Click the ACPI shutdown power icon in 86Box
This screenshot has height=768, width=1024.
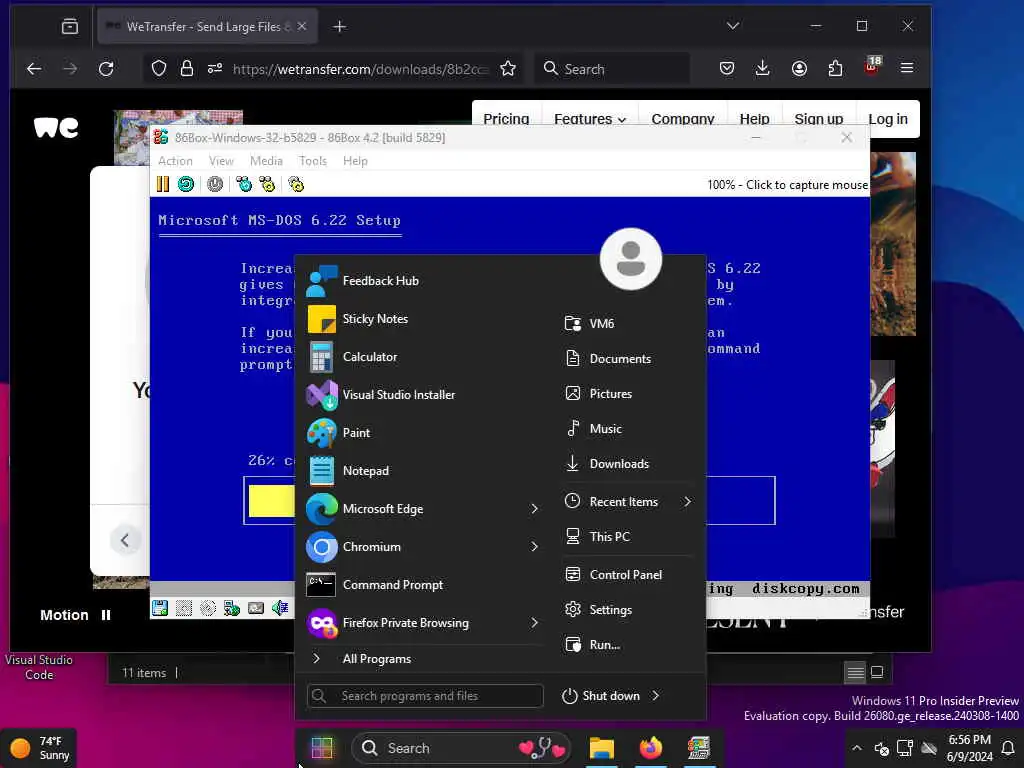click(x=215, y=184)
